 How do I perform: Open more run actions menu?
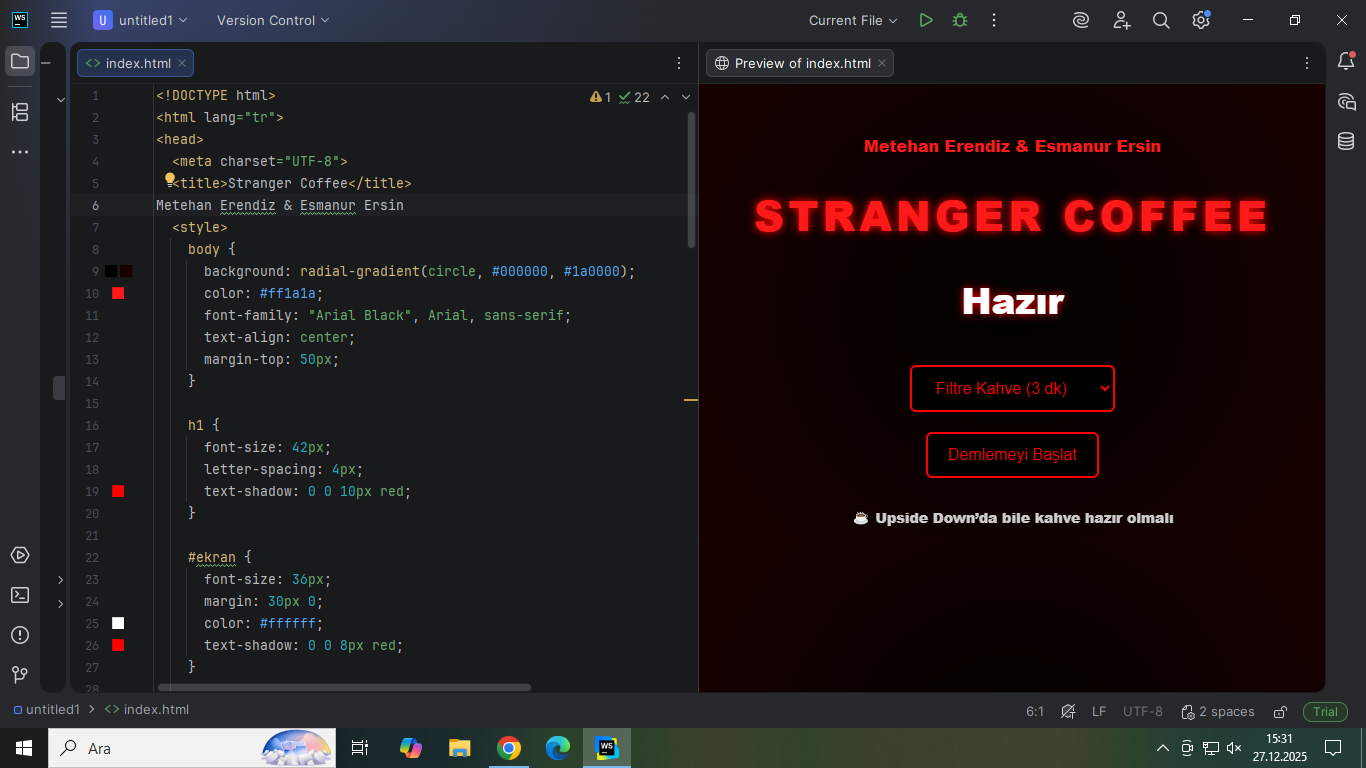pyautogui.click(x=994, y=20)
